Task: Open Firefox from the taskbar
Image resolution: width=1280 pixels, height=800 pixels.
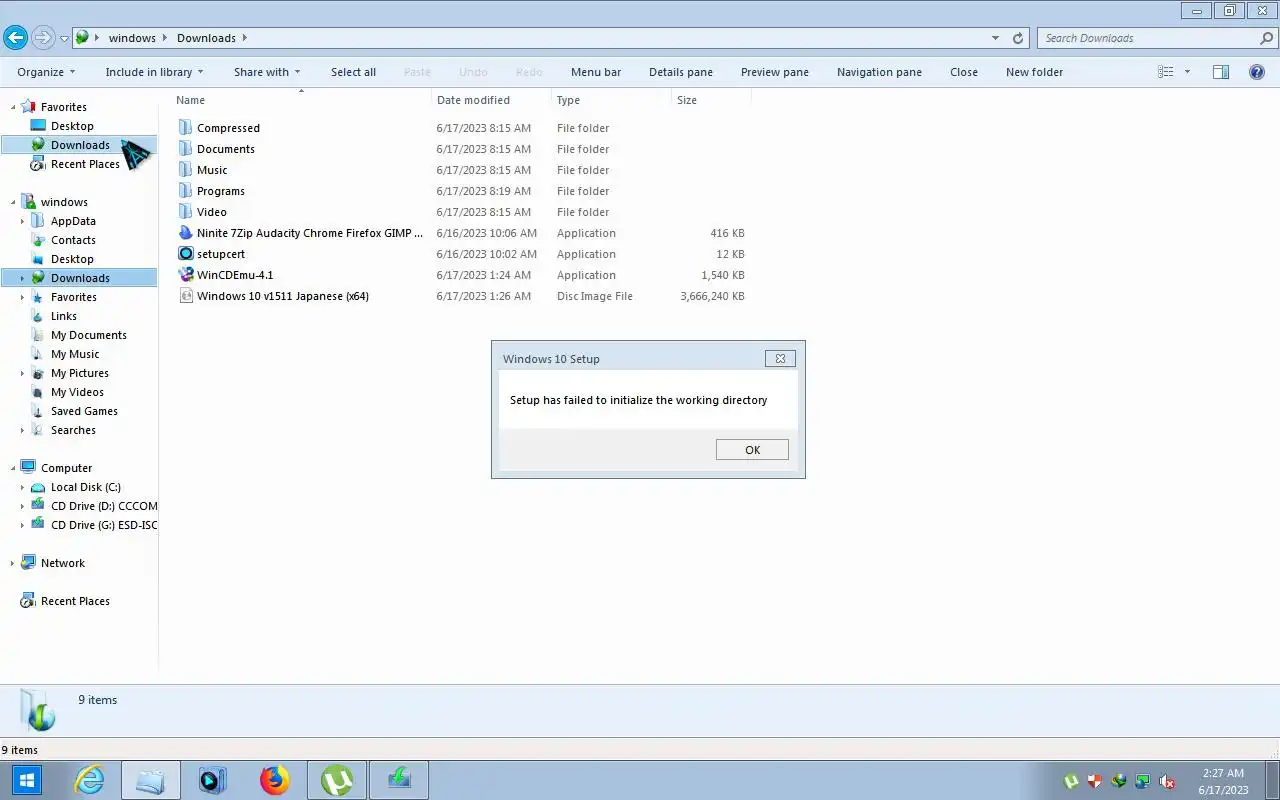Action: [274, 780]
